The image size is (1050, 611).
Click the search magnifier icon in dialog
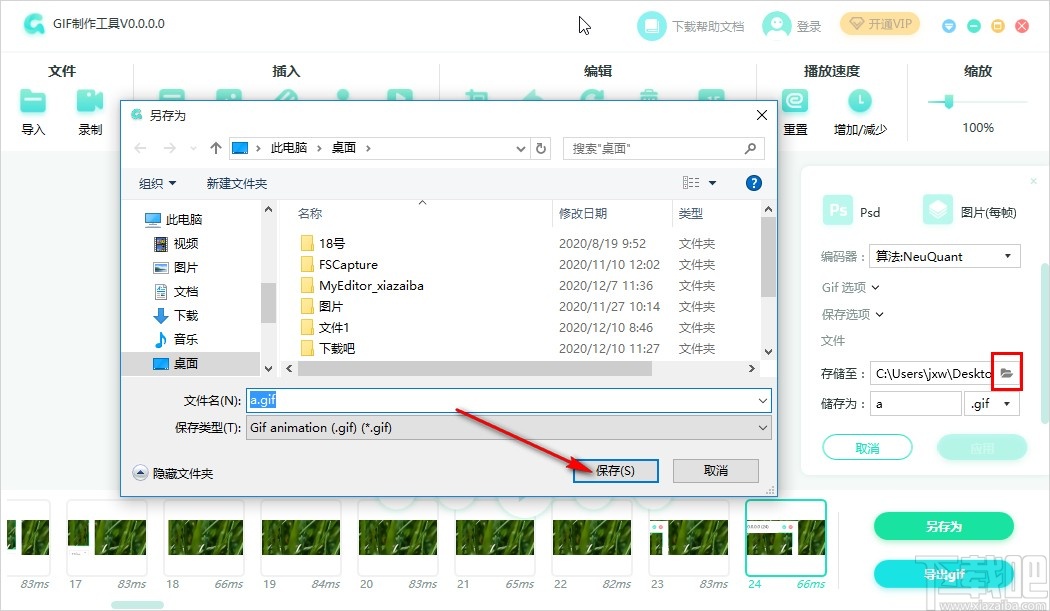click(x=750, y=148)
